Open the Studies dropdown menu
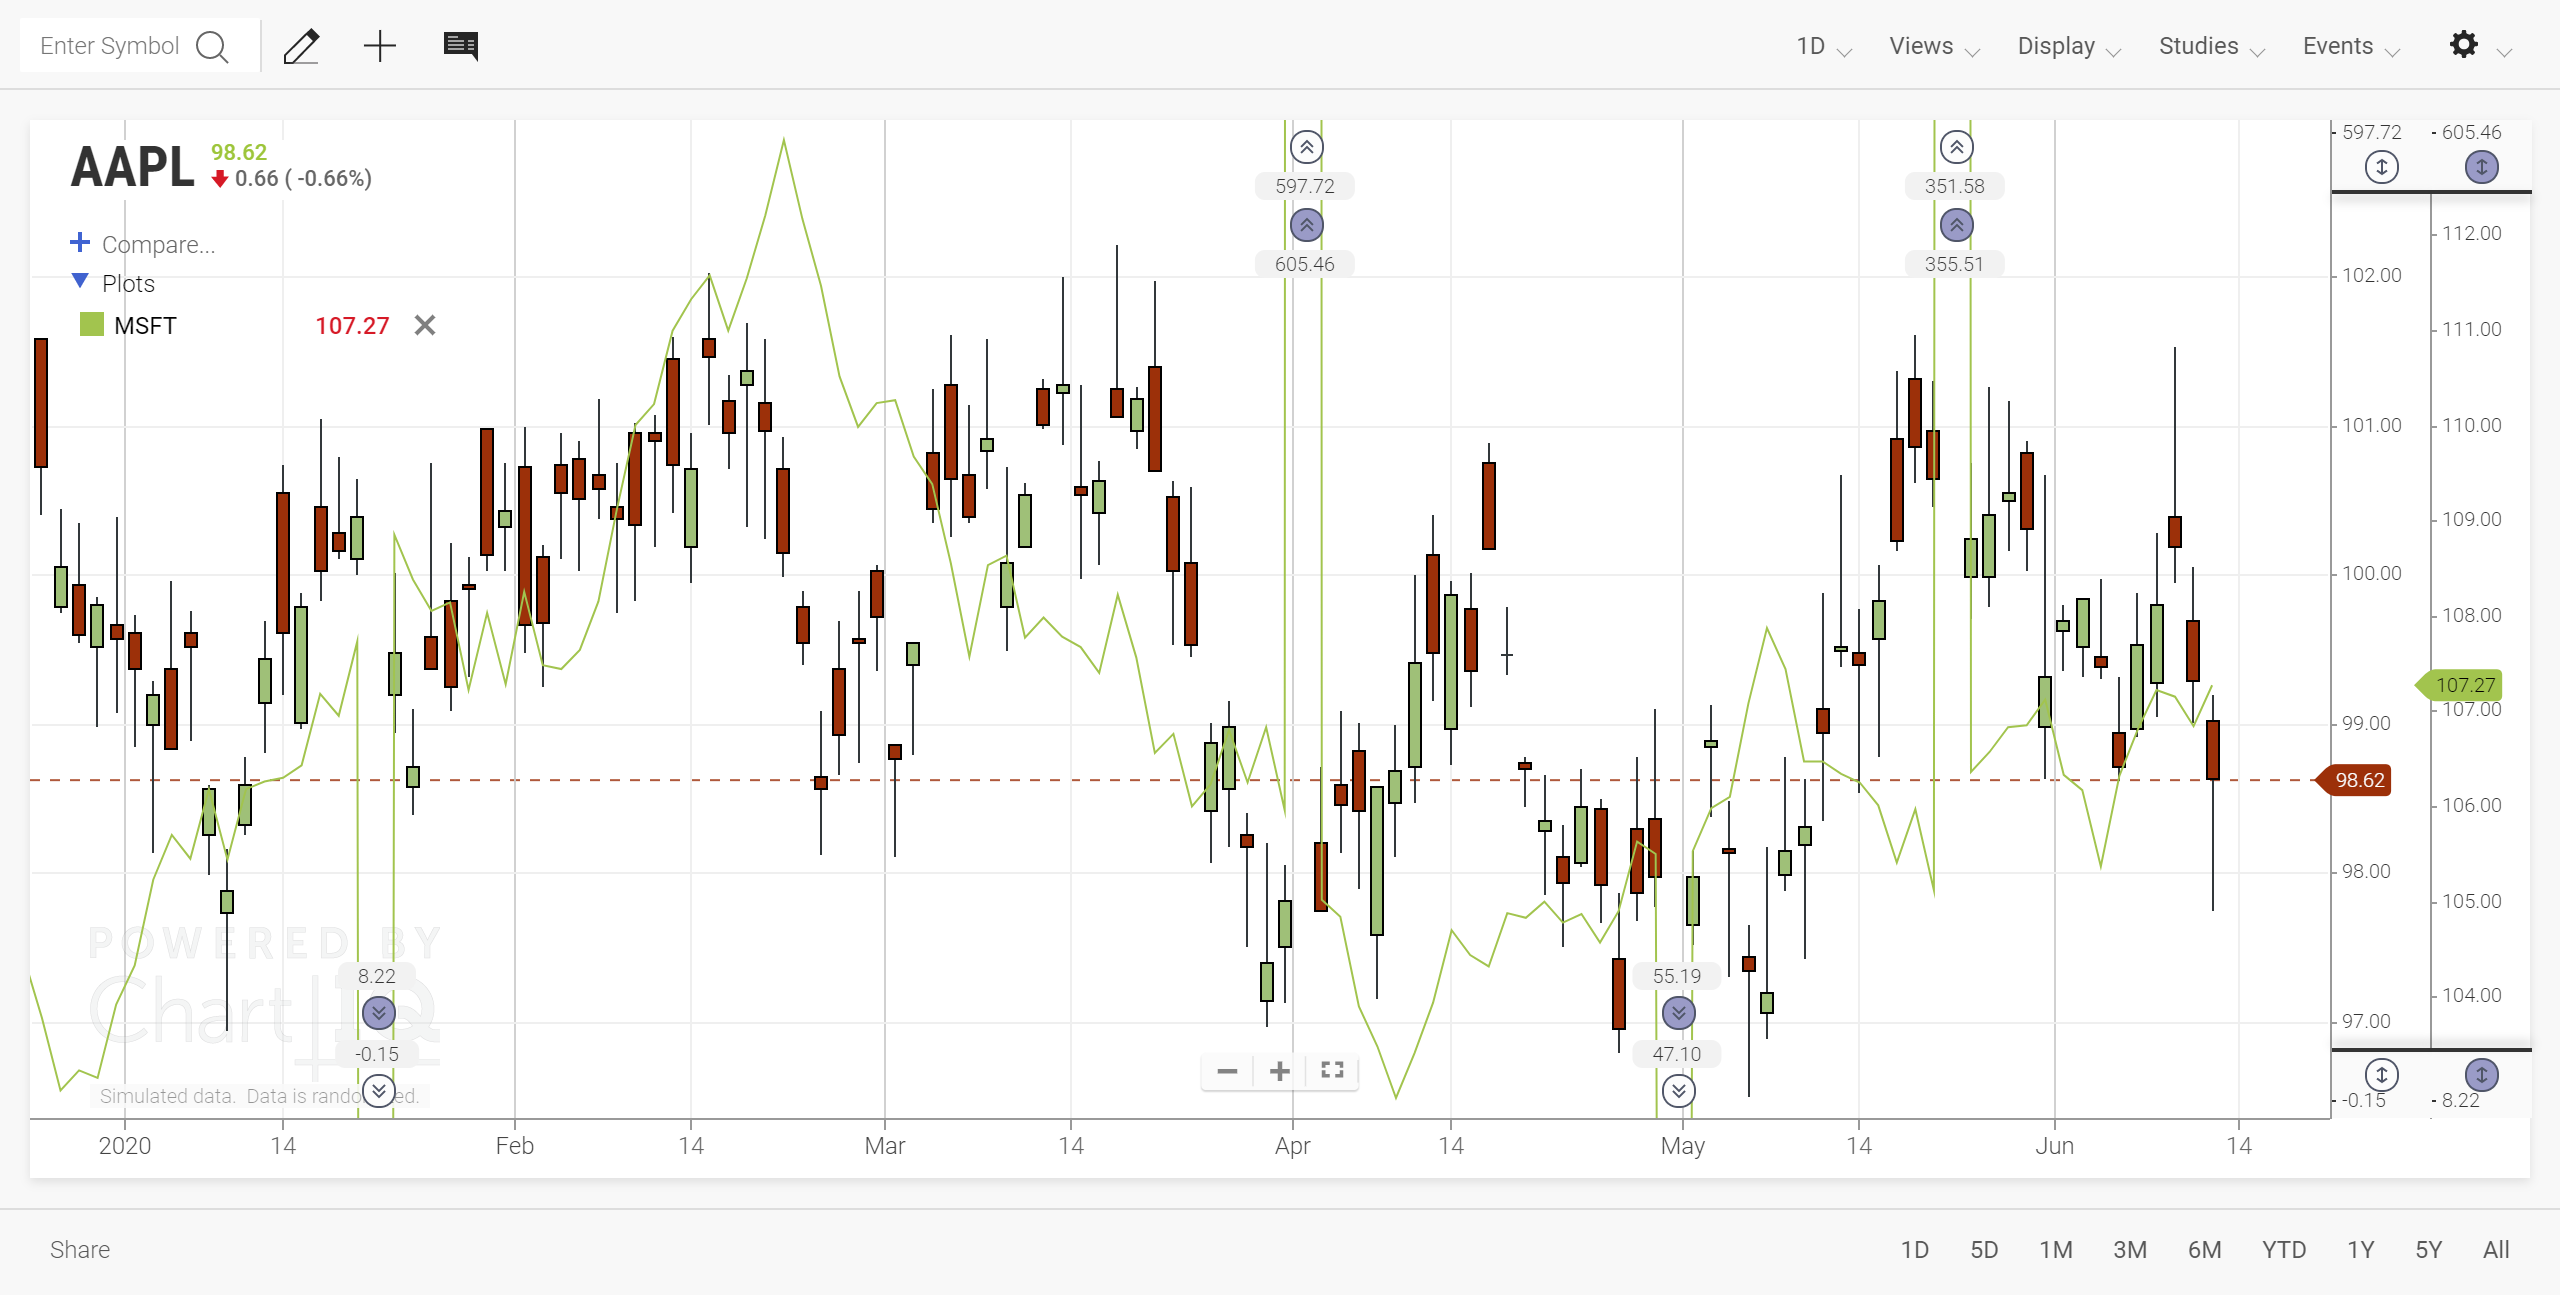This screenshot has width=2560, height=1295. click(2212, 46)
